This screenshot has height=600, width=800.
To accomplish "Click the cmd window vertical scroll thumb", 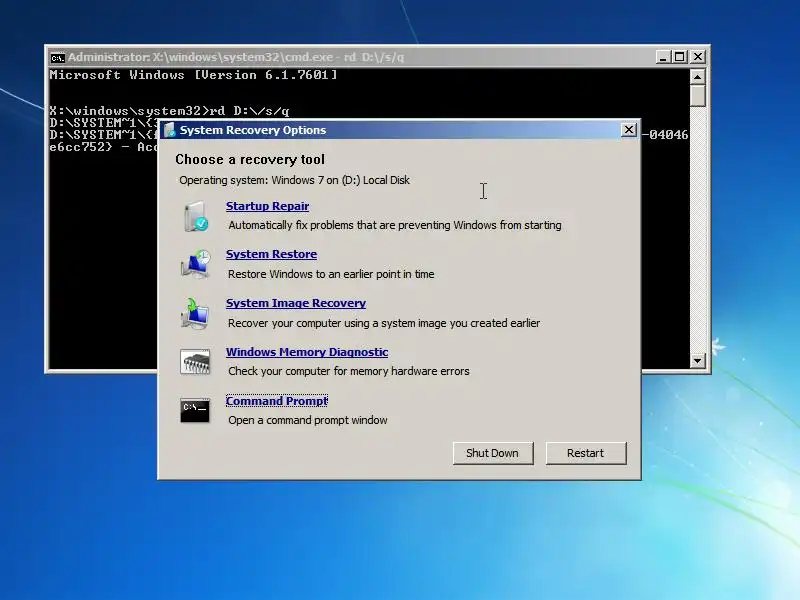I will tap(697, 95).
